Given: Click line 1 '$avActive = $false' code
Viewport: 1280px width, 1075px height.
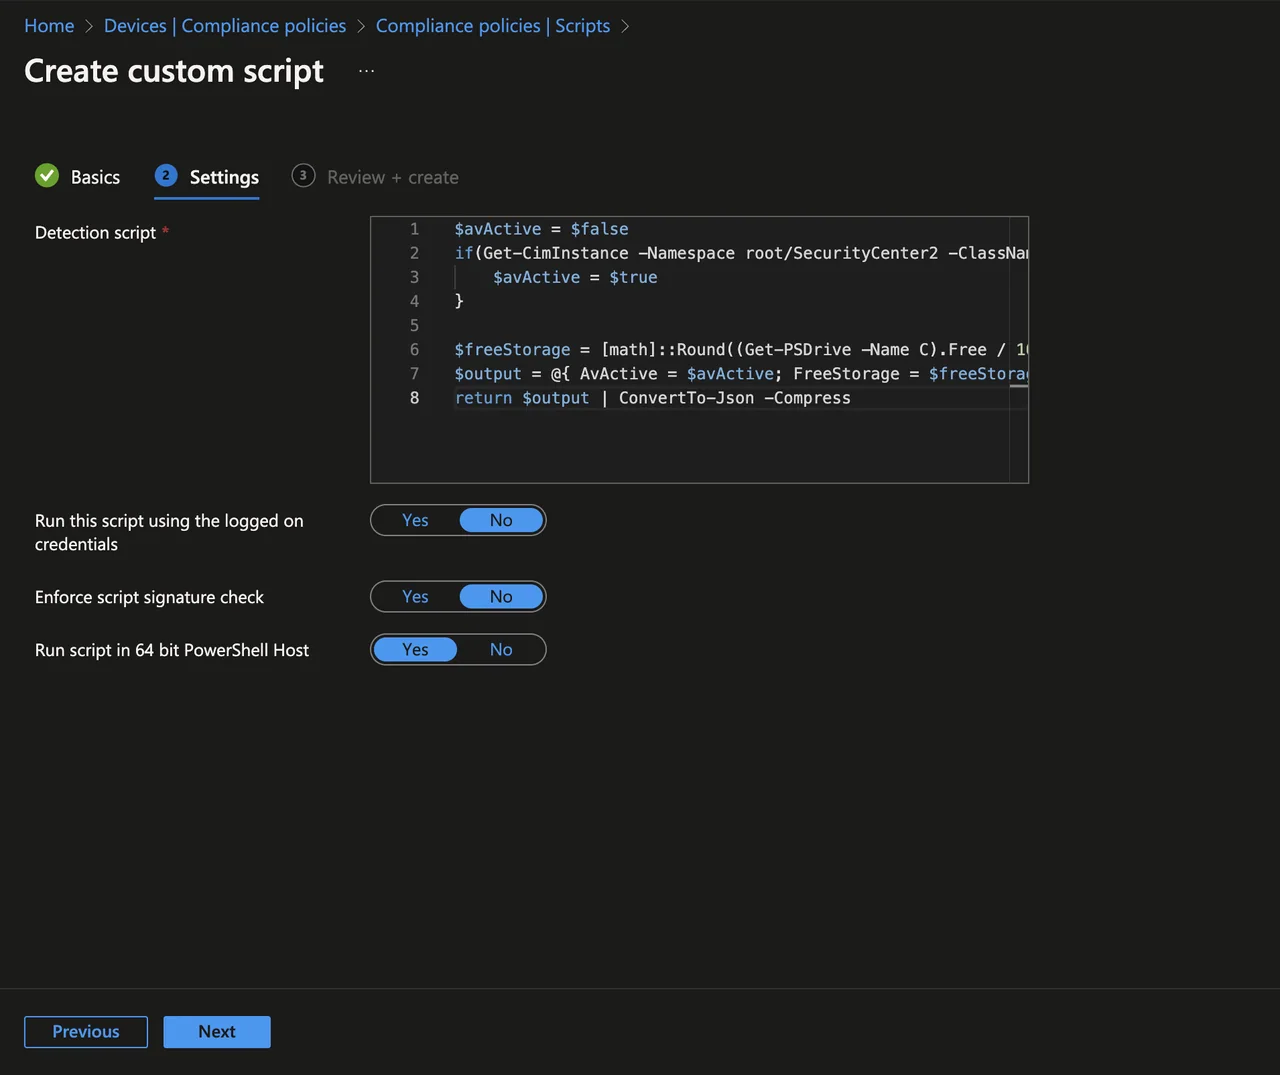Looking at the screenshot, I should pos(541,229).
